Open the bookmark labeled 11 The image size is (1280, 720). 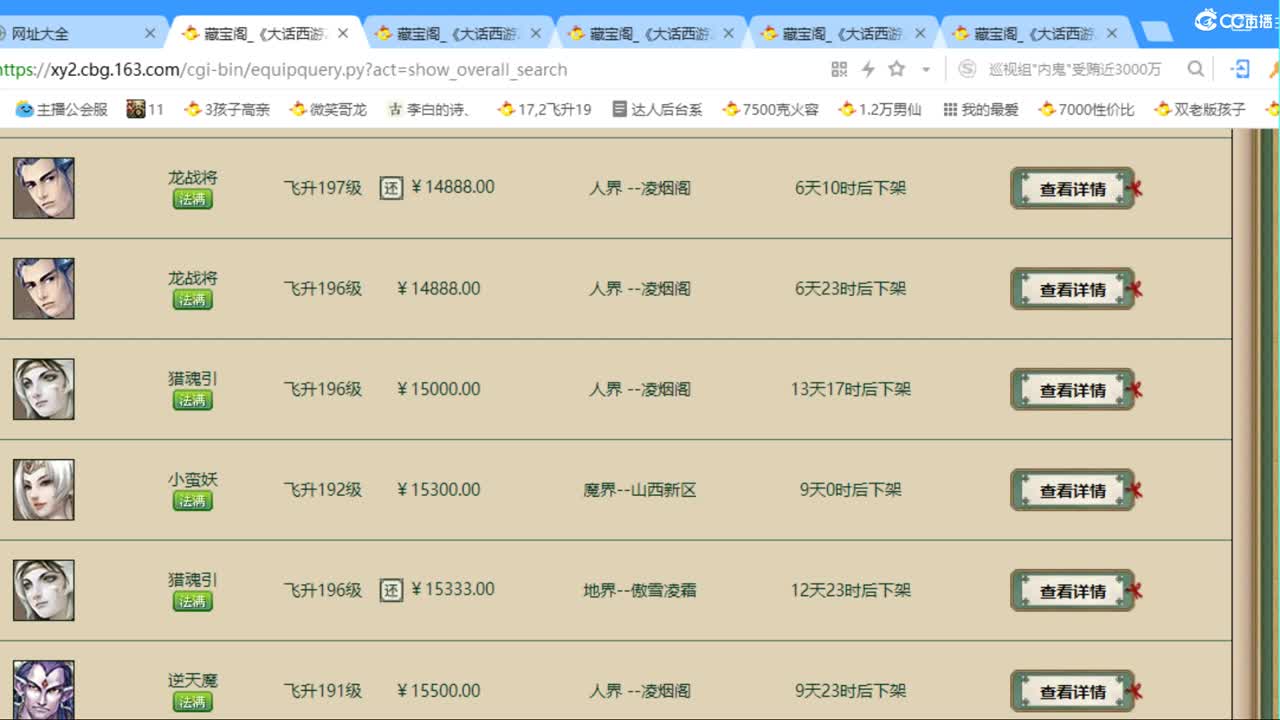(145, 109)
